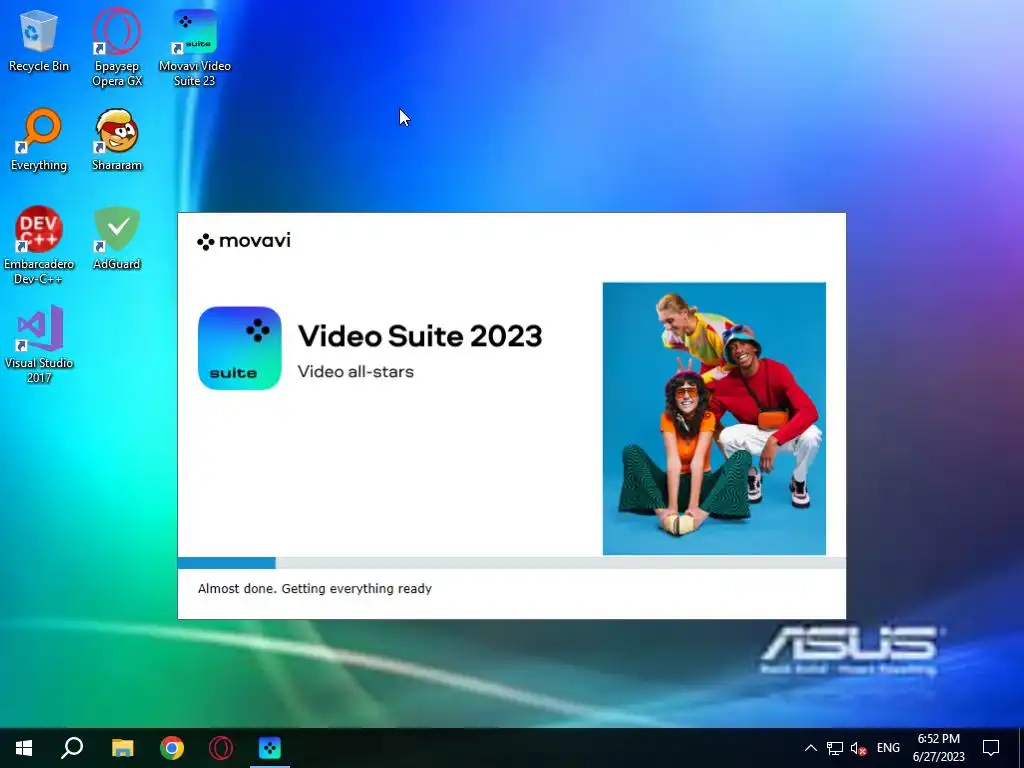1024x768 pixels.
Task: Click the loading progress bar
Action: [511, 563]
